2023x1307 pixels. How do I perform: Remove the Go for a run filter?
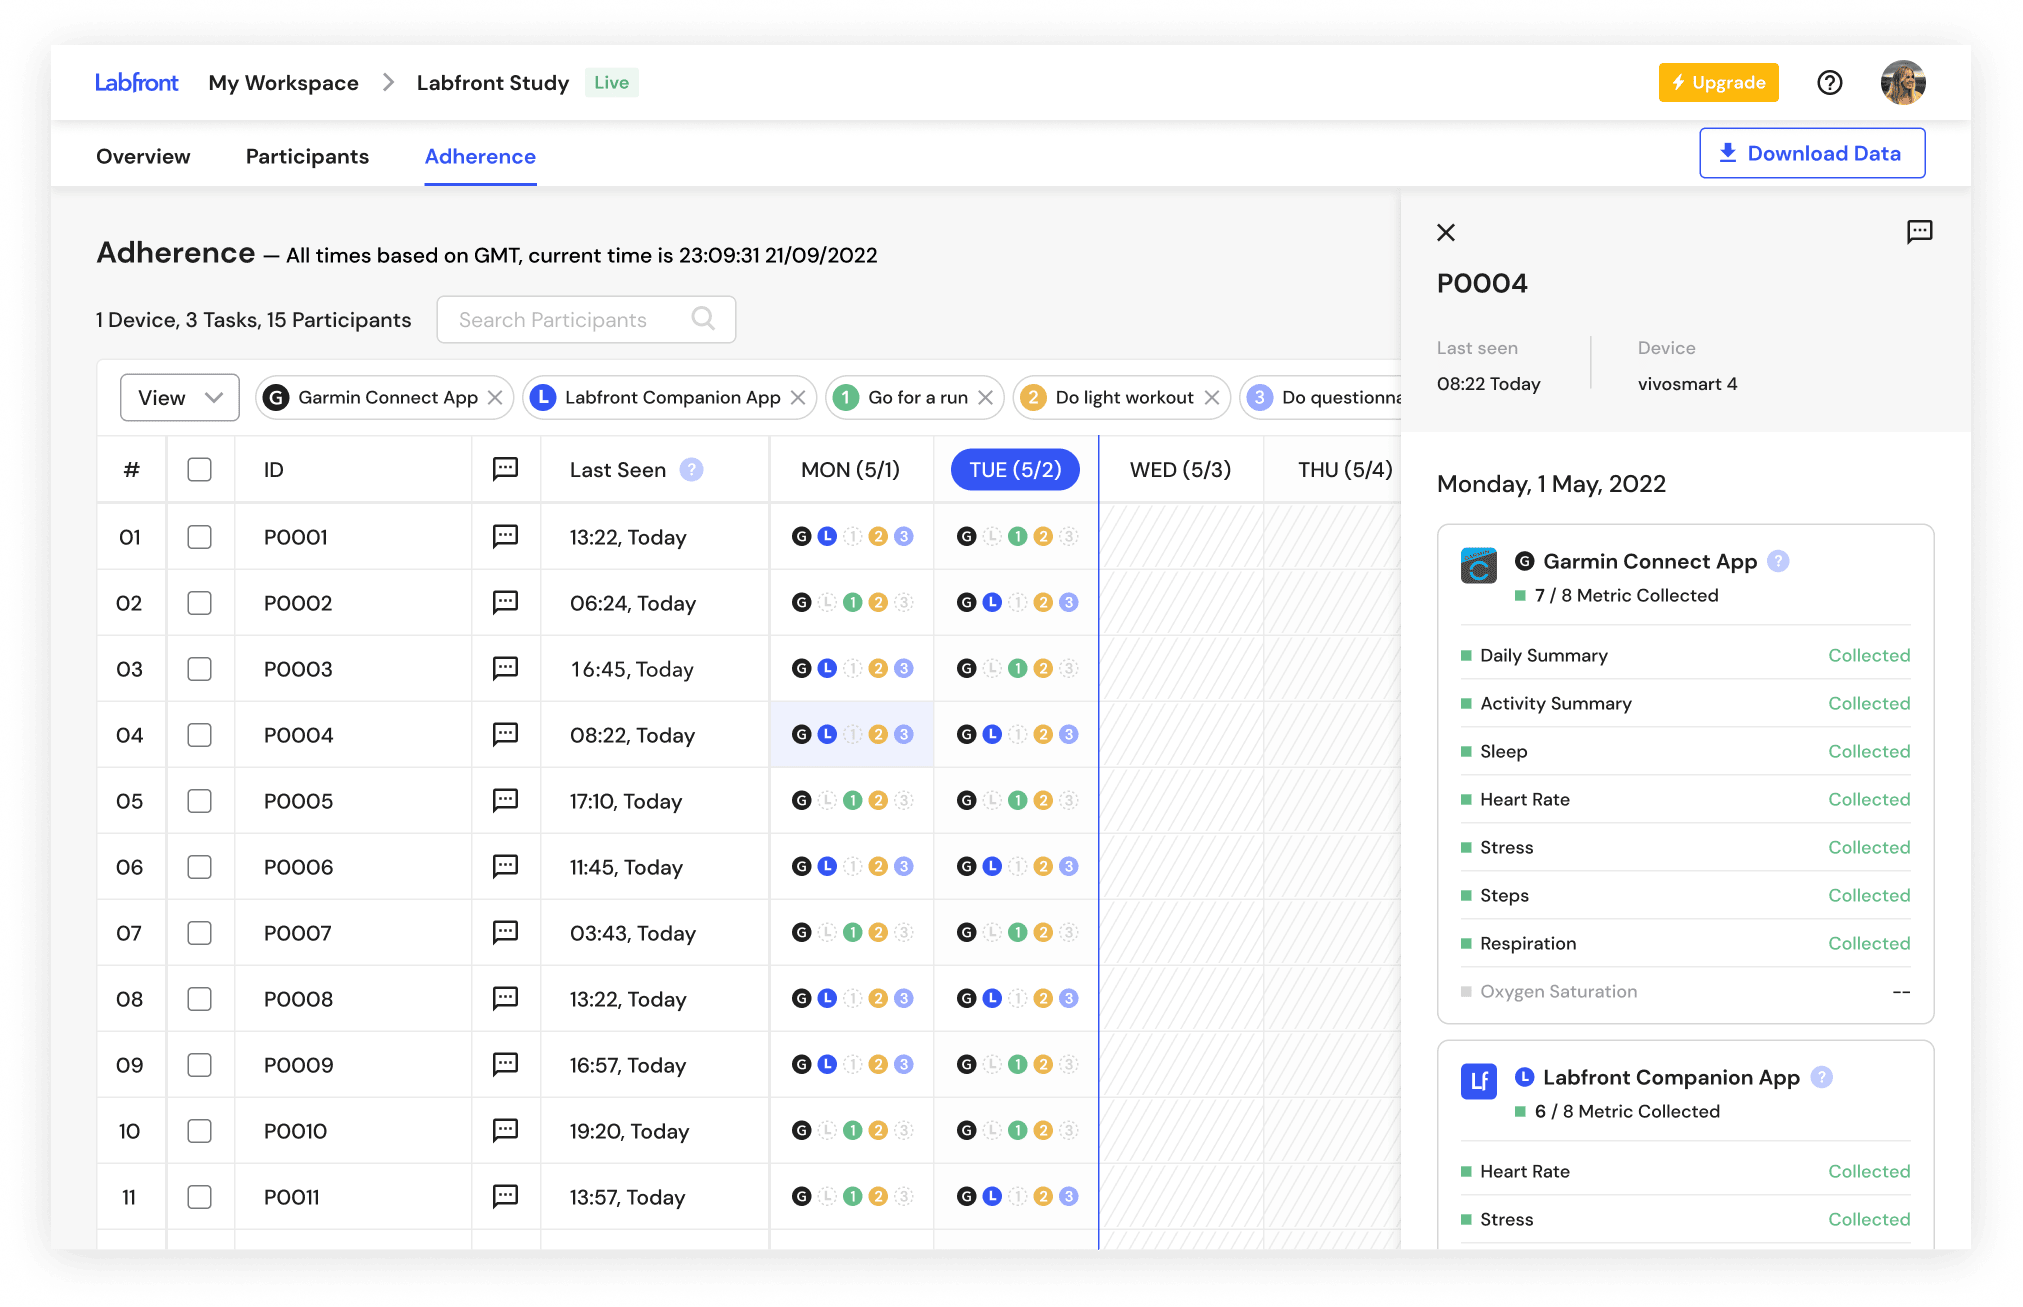[985, 398]
